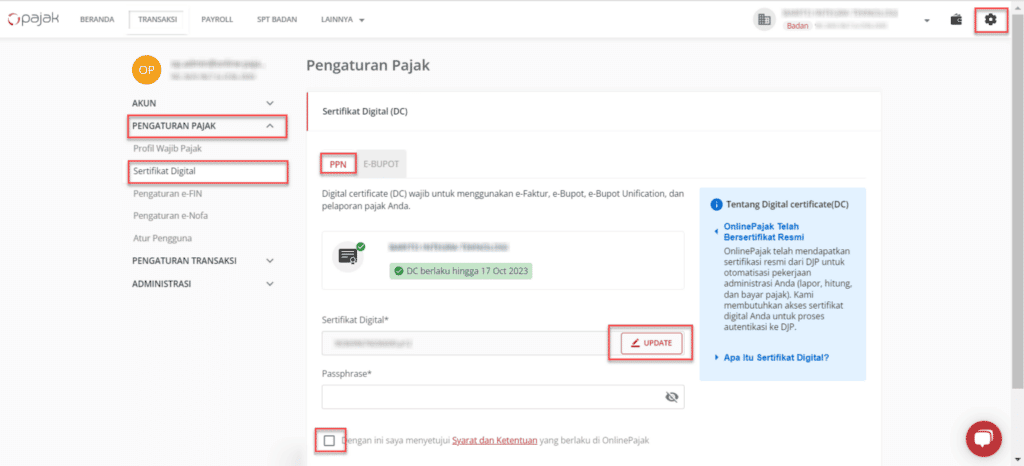Image resolution: width=1024 pixels, height=466 pixels.
Task: Open the wallet icon in header
Action: click(x=956, y=20)
